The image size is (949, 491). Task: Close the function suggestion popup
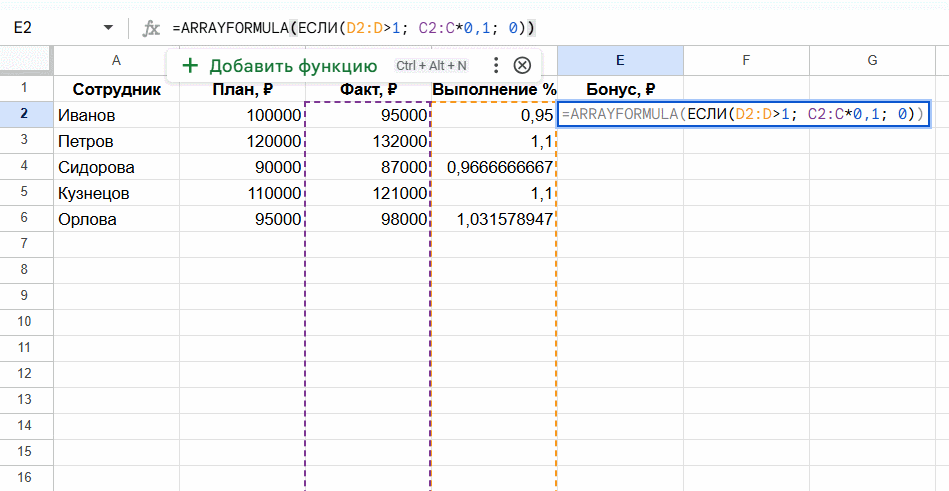click(x=522, y=66)
